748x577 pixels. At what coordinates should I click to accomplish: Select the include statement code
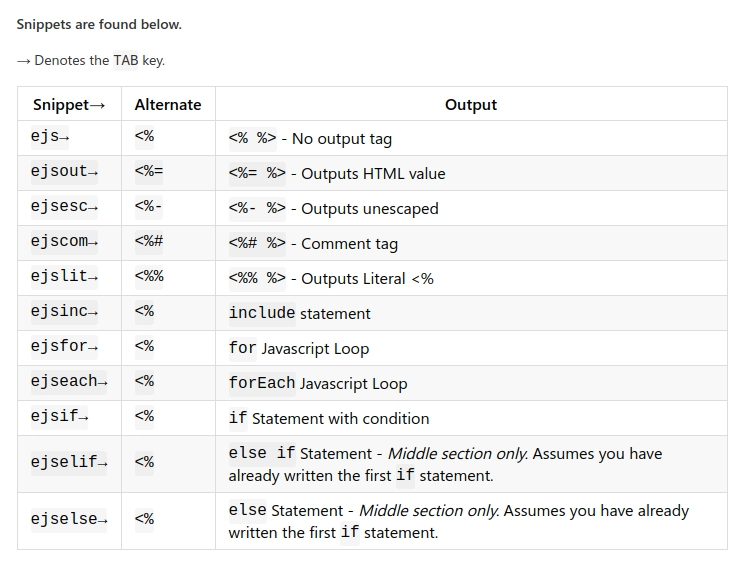click(262, 313)
